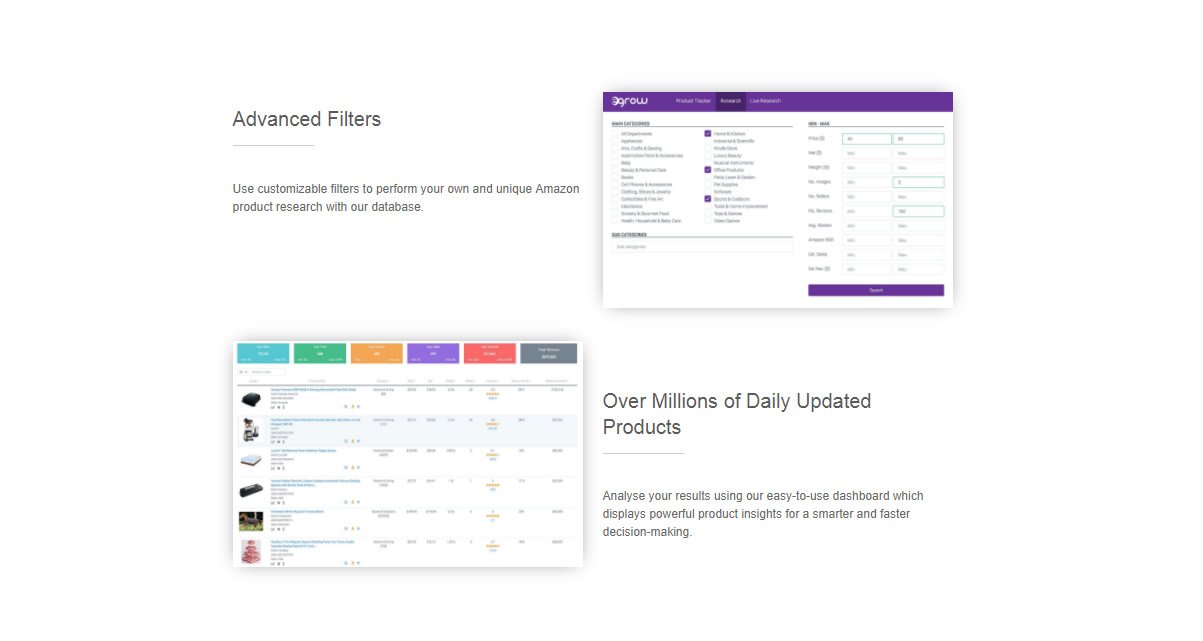Check the Video Games category
The height and width of the screenshot is (641, 1203).
pyautogui.click(x=708, y=221)
